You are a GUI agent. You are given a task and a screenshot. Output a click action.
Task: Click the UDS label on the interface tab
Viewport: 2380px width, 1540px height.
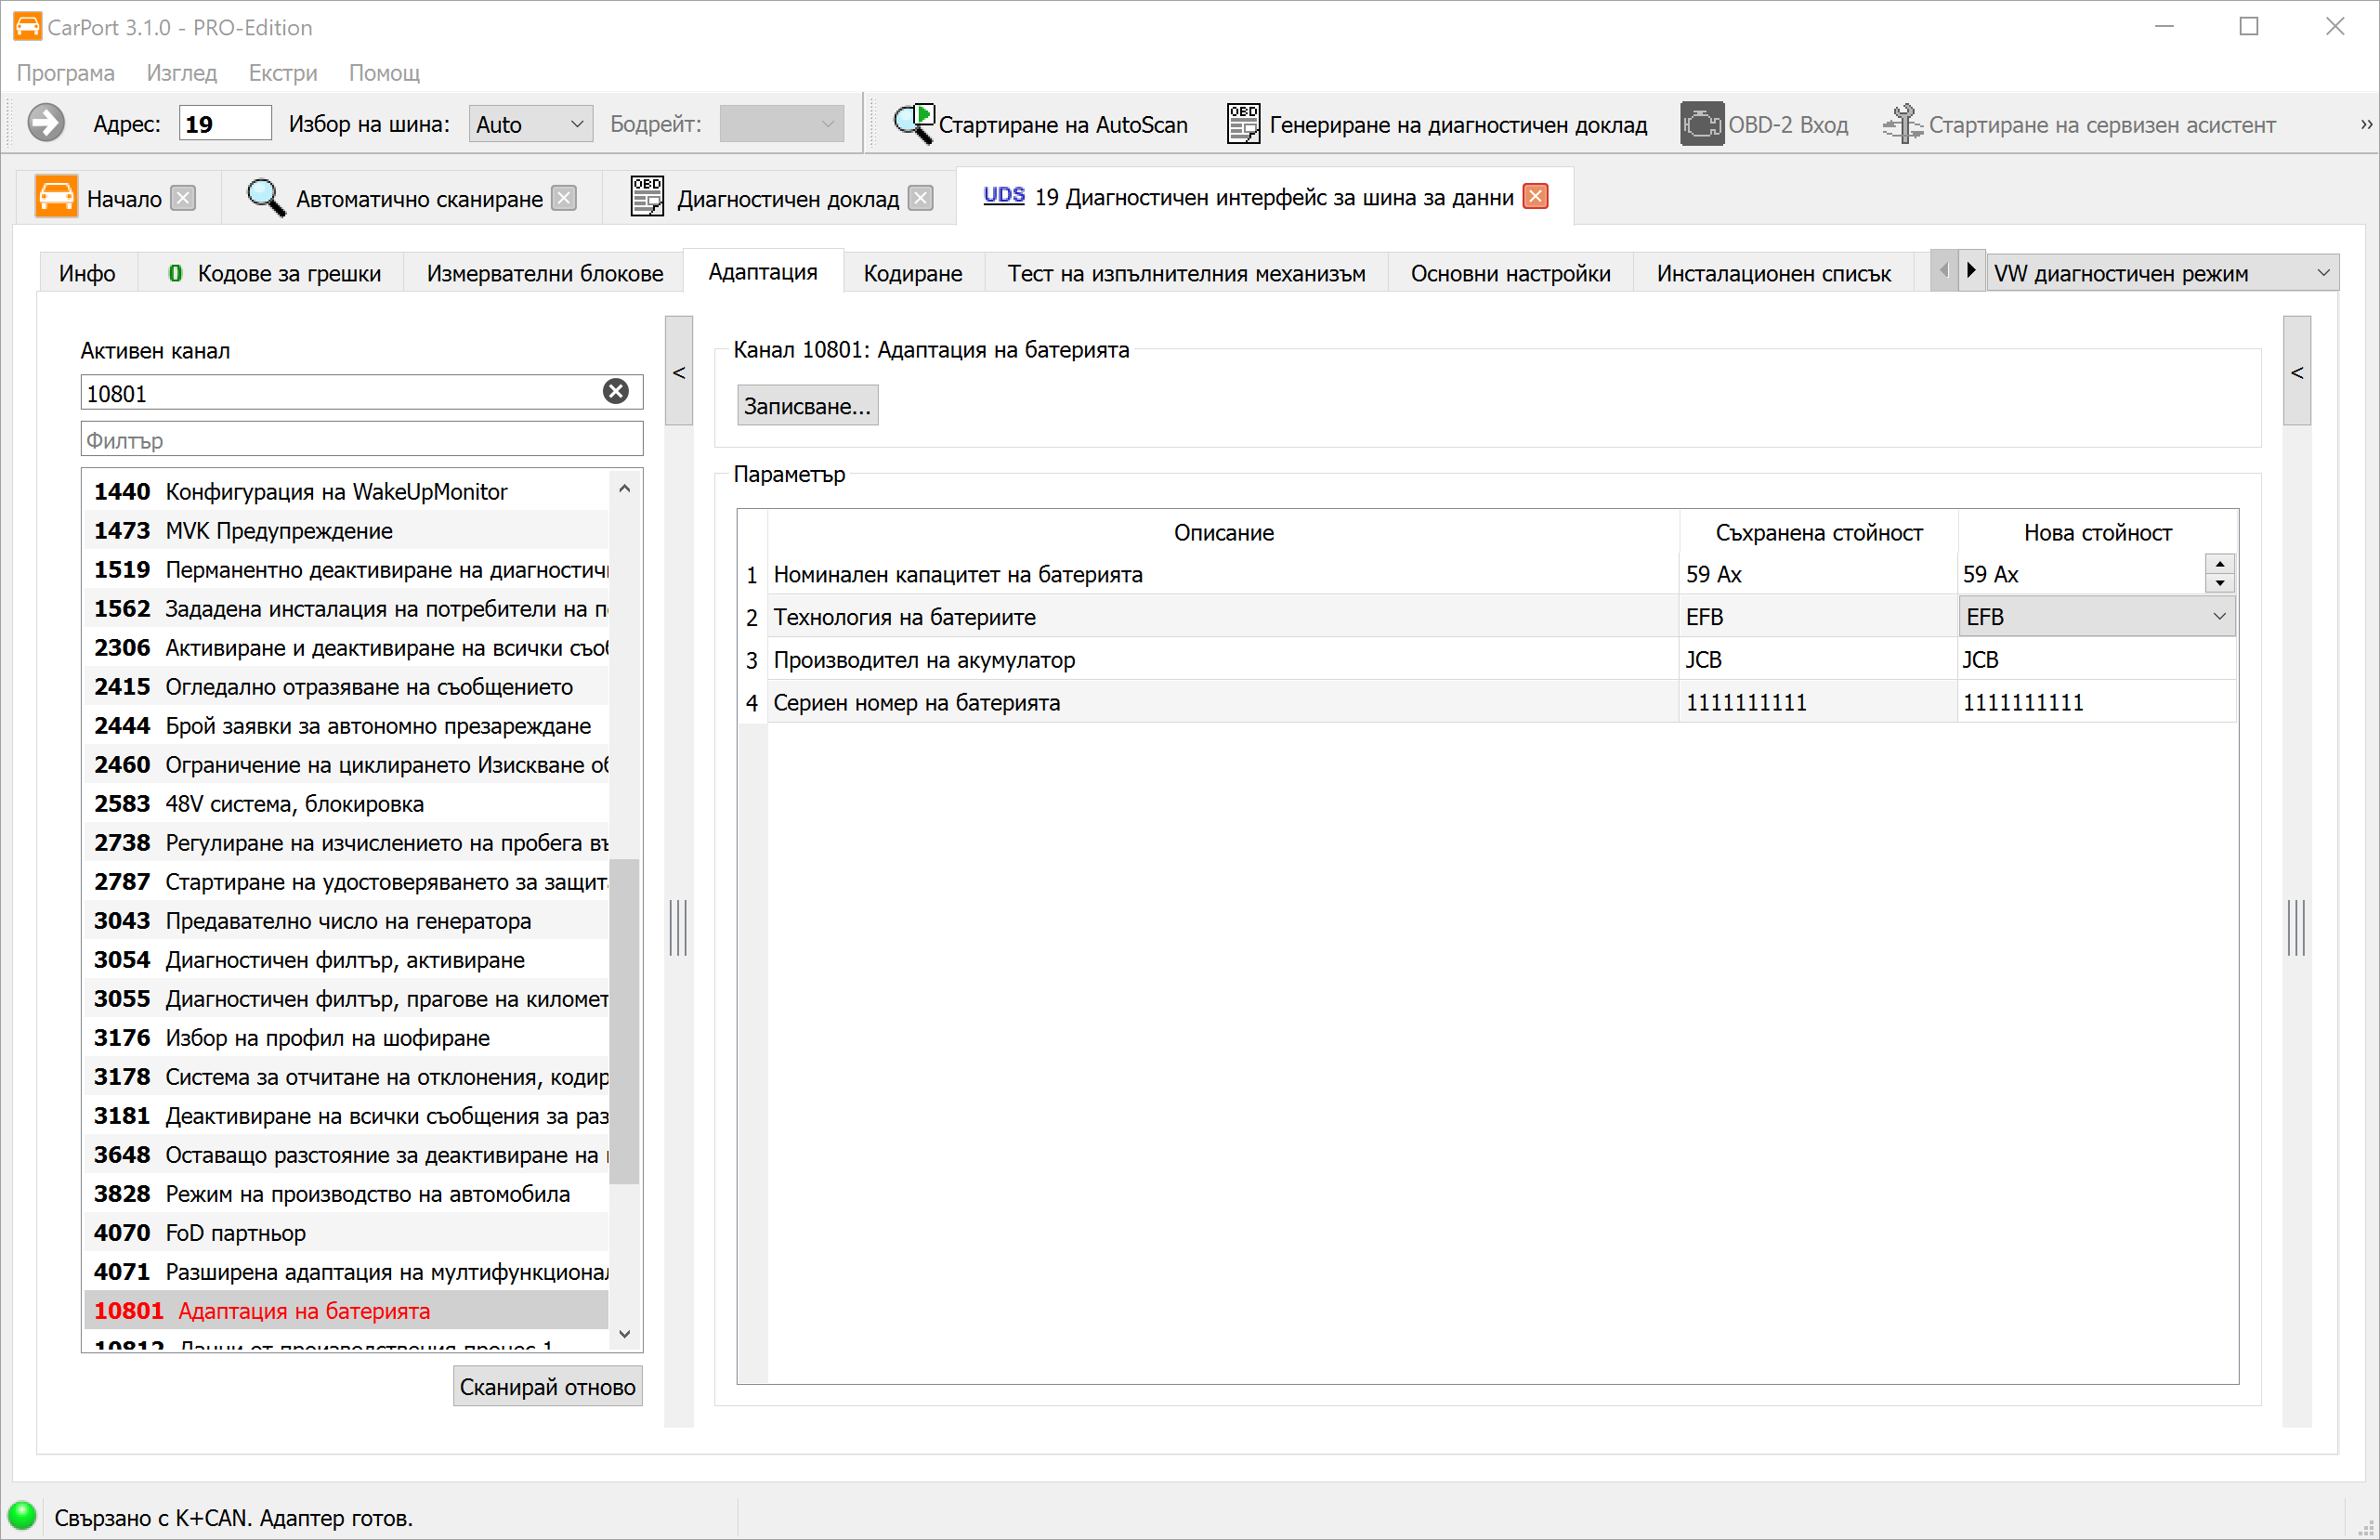coord(1003,196)
